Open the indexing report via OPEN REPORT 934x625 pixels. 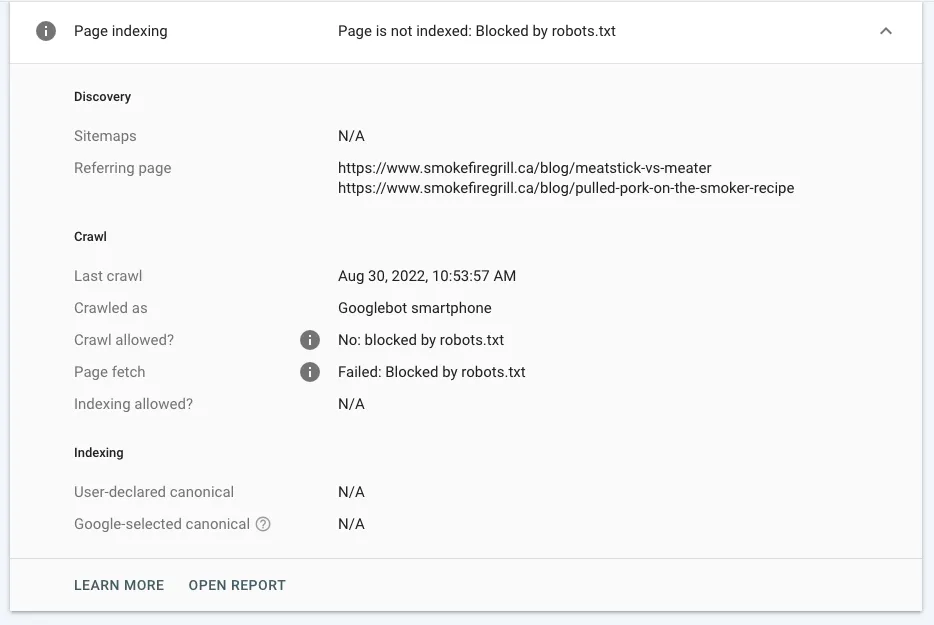click(x=237, y=585)
